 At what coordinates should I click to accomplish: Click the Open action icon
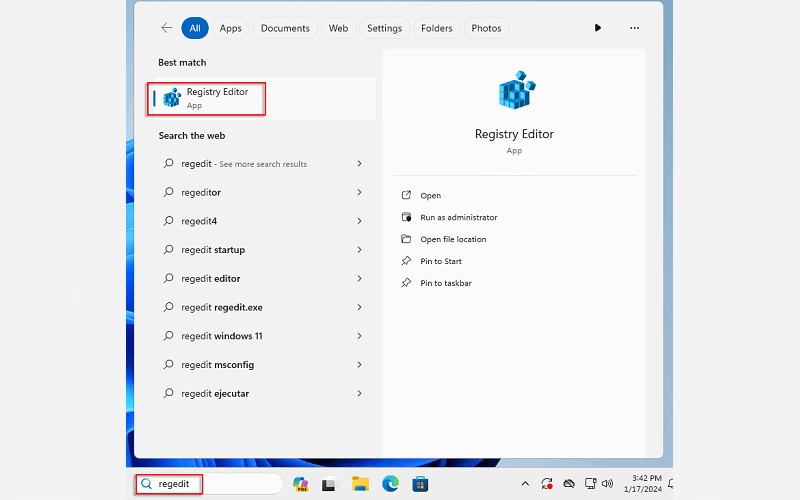[406, 195]
